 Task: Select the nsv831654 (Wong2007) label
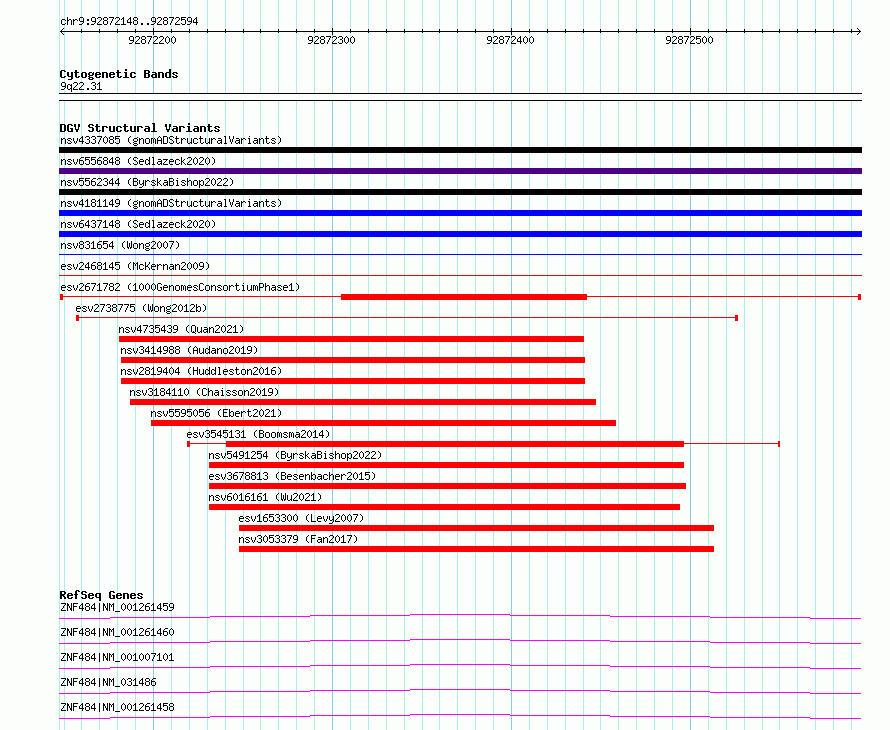tap(120, 245)
